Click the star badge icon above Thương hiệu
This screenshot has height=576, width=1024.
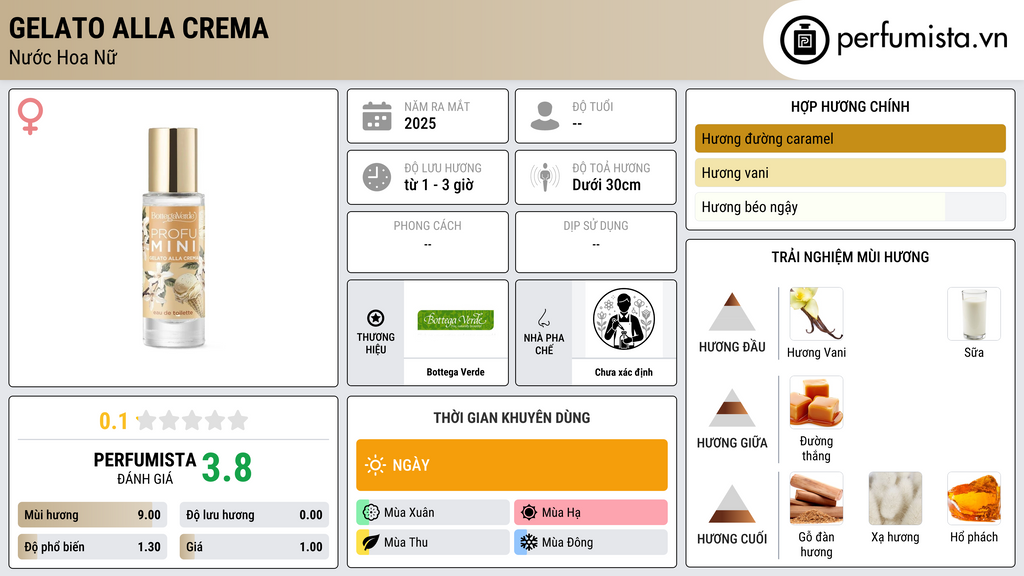376,318
